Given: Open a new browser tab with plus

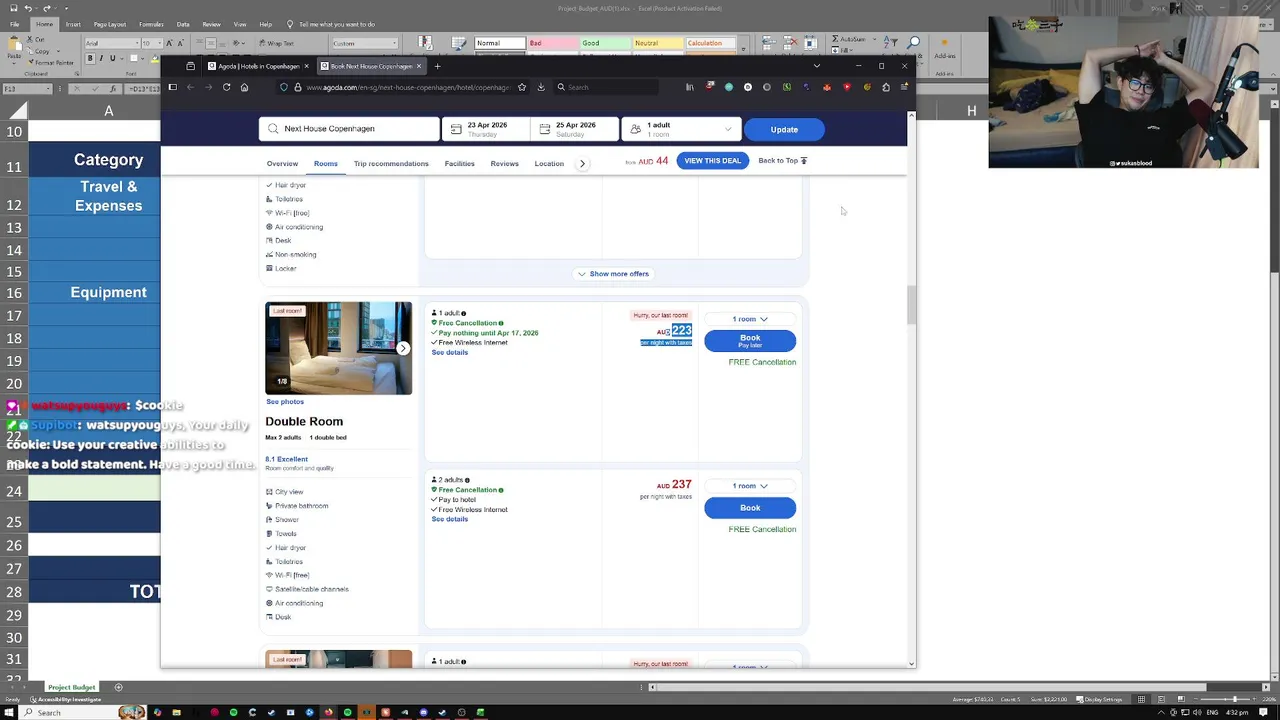Looking at the screenshot, I should pos(437,66).
